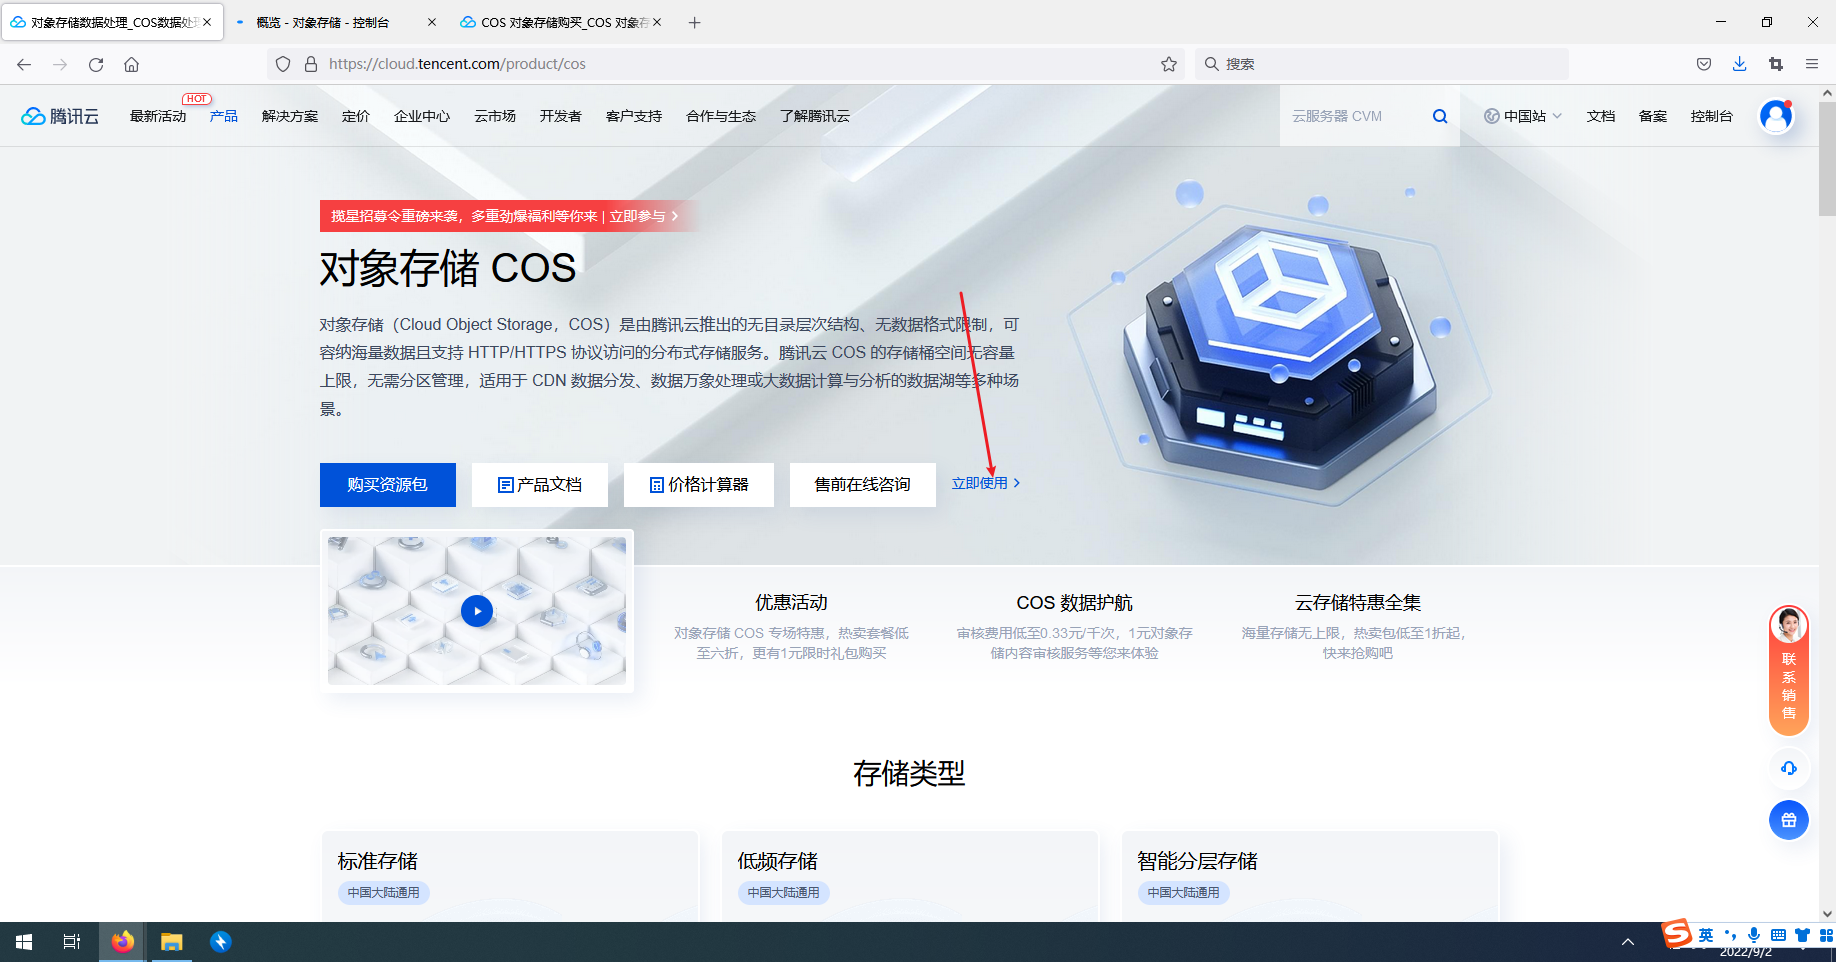1836x962 pixels.
Task: Click the floating headset customer service icon
Action: pyautogui.click(x=1789, y=768)
